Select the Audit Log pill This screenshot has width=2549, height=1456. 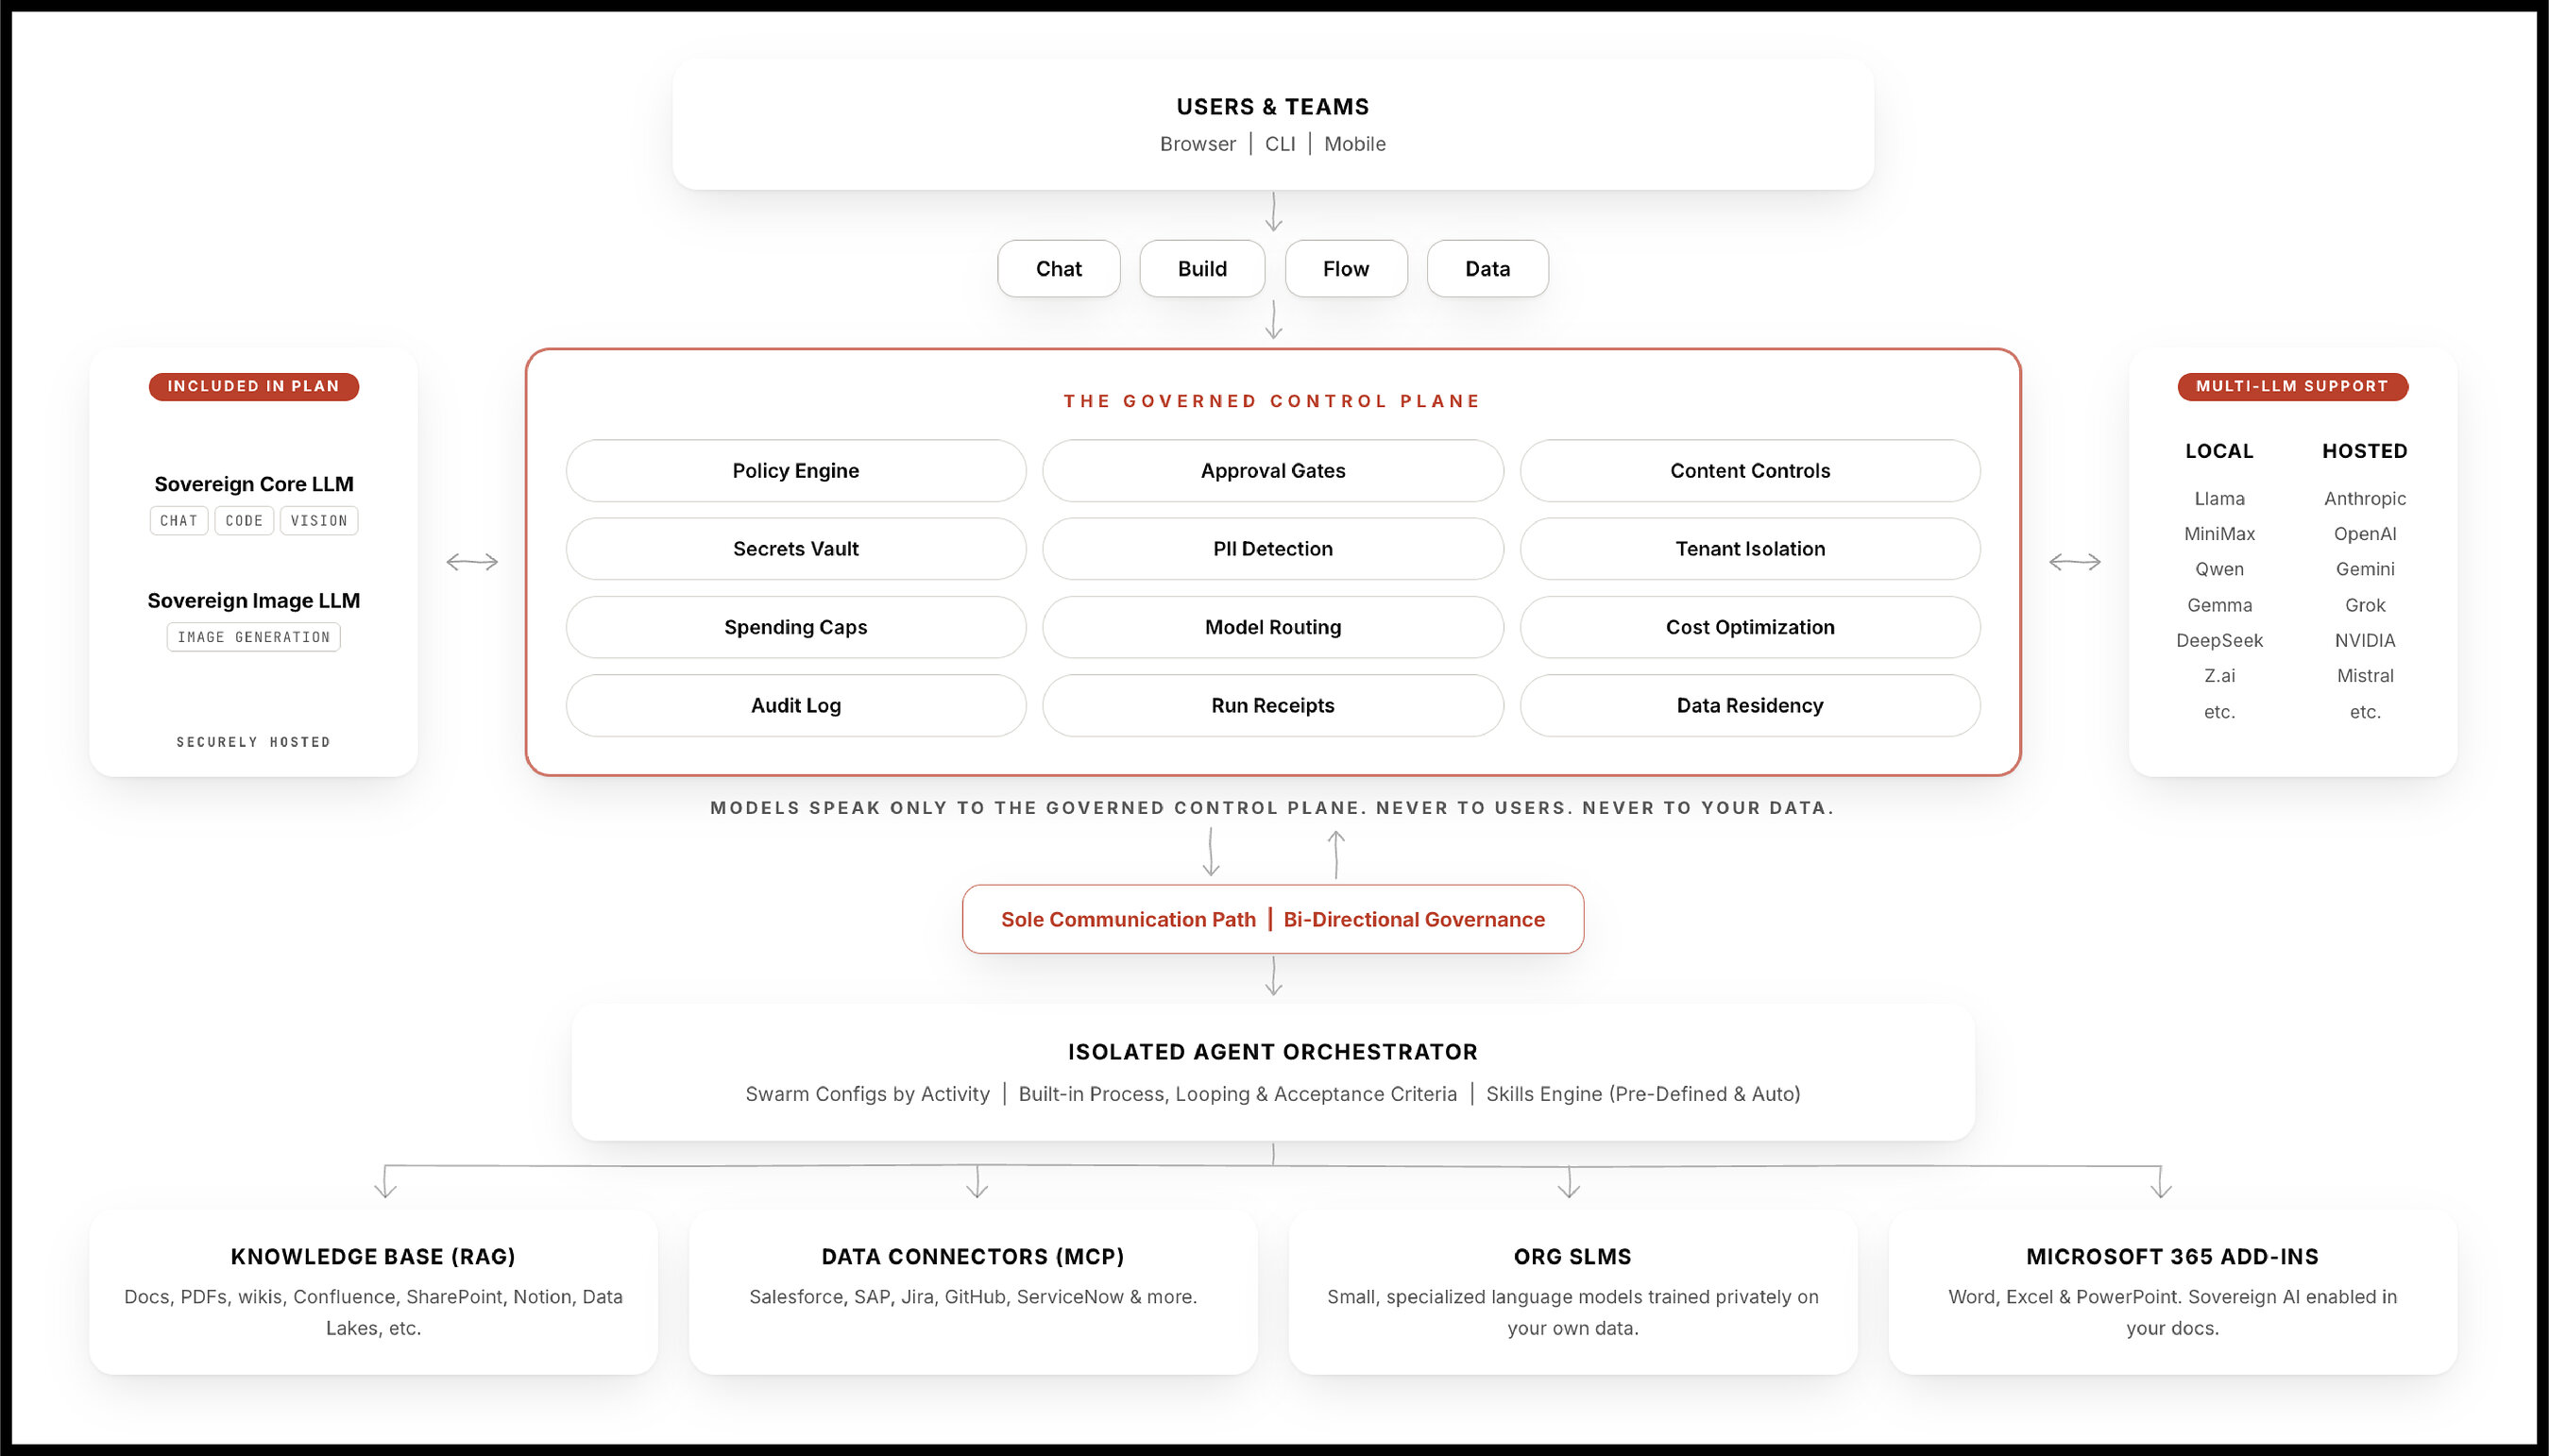tap(796, 705)
